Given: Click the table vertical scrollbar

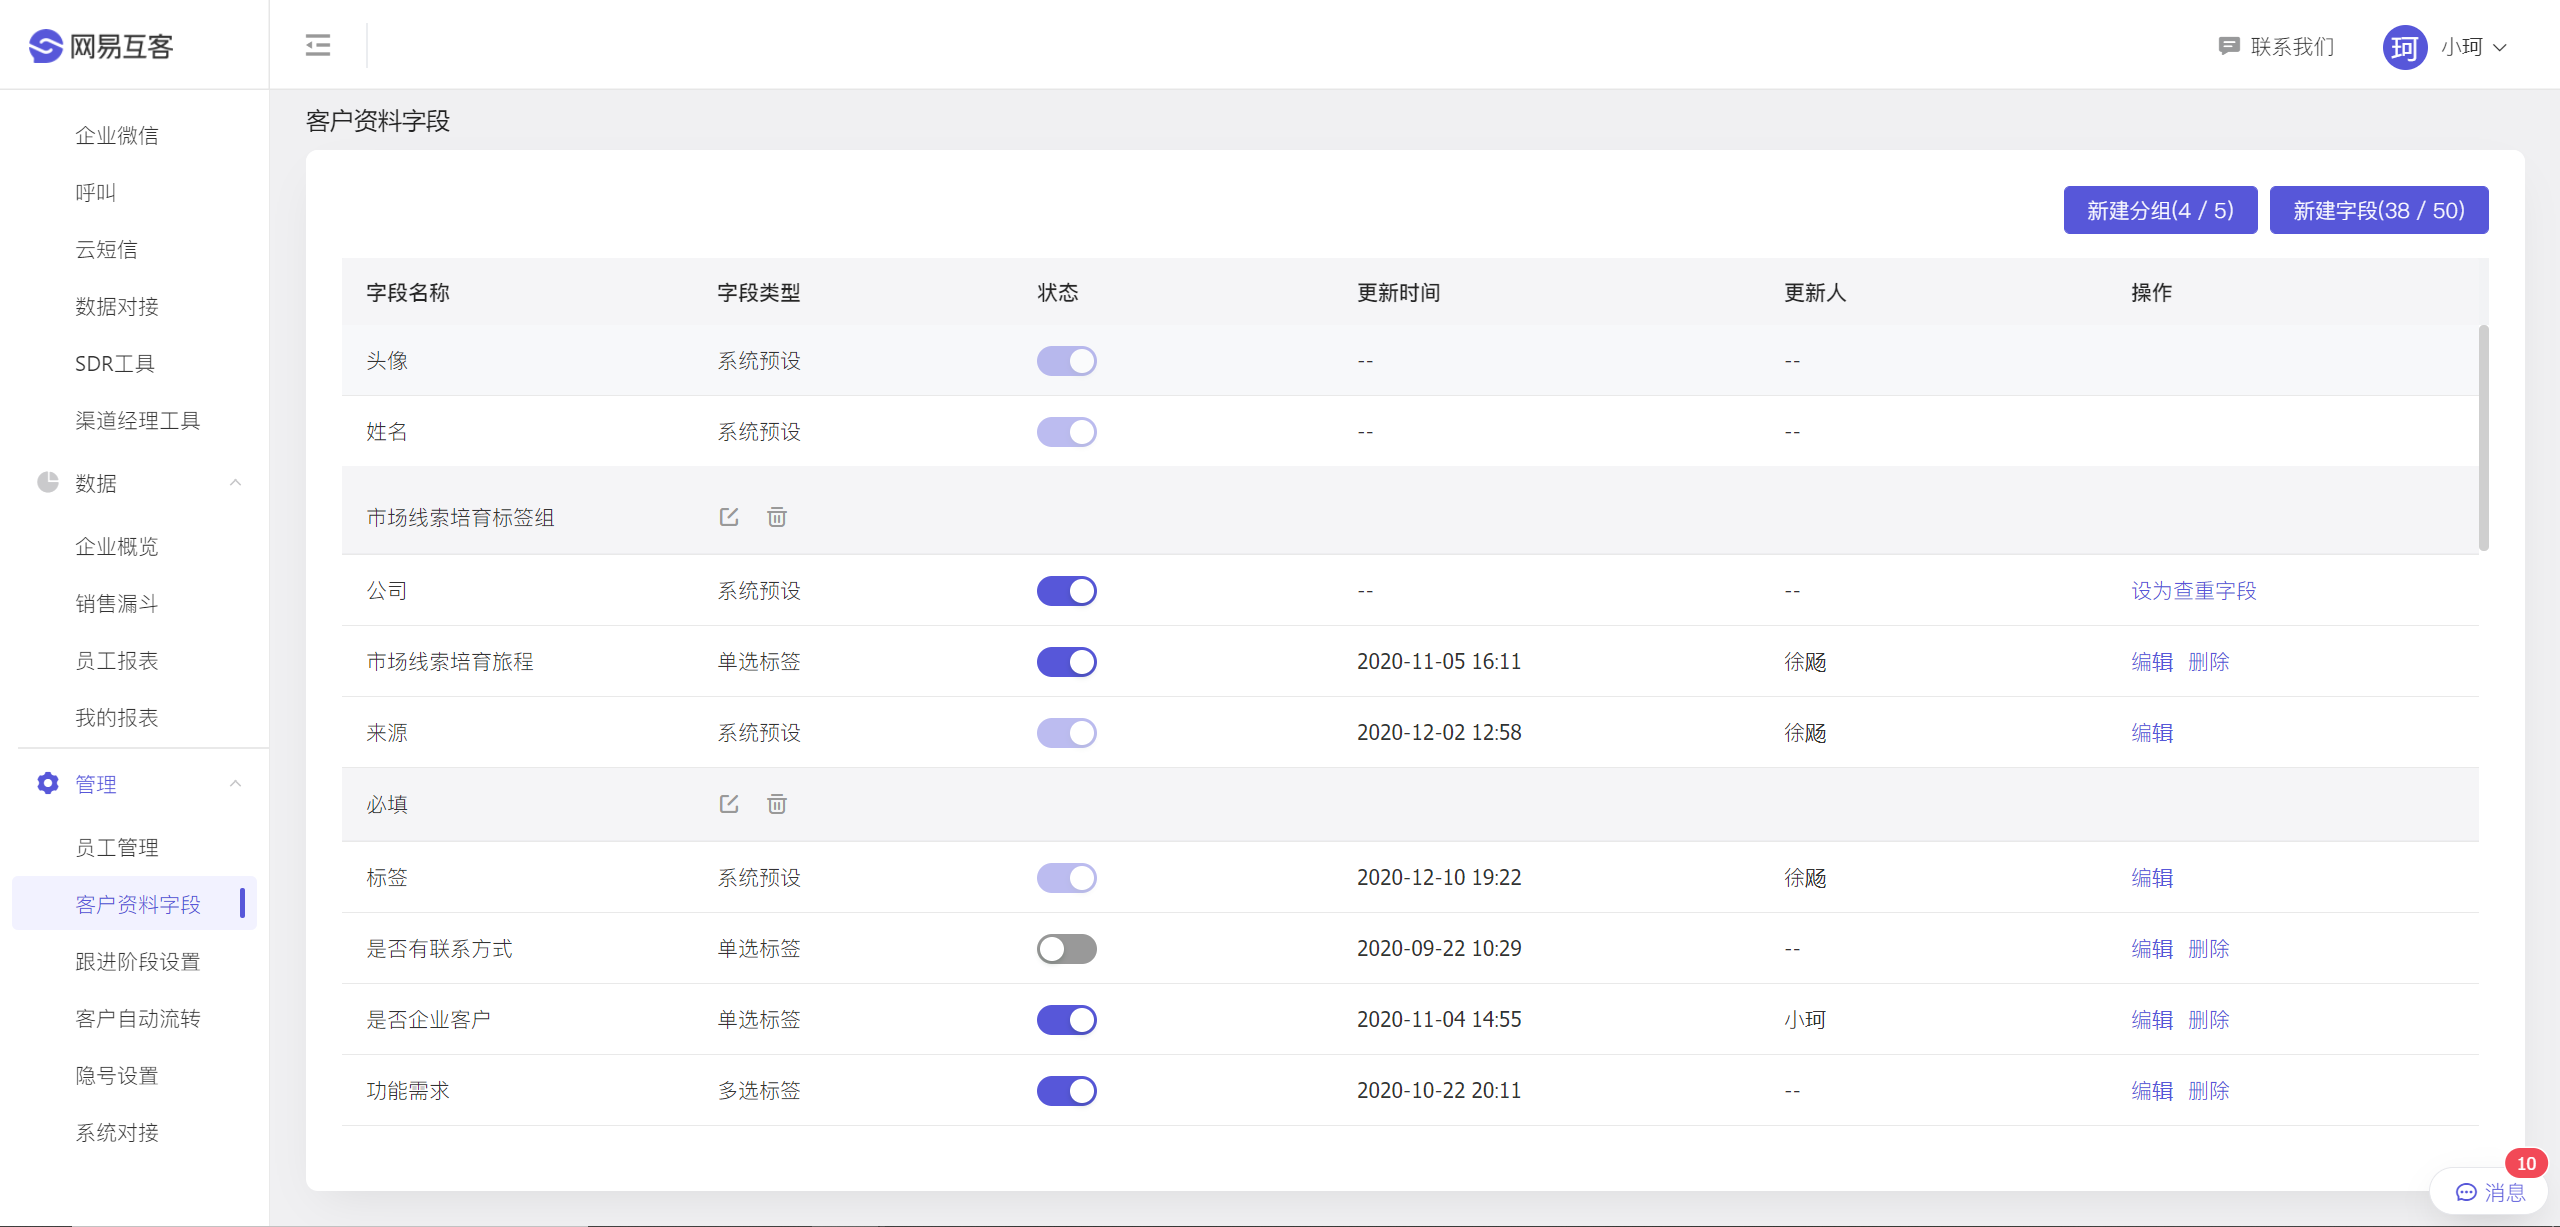Looking at the screenshot, I should [2484, 438].
